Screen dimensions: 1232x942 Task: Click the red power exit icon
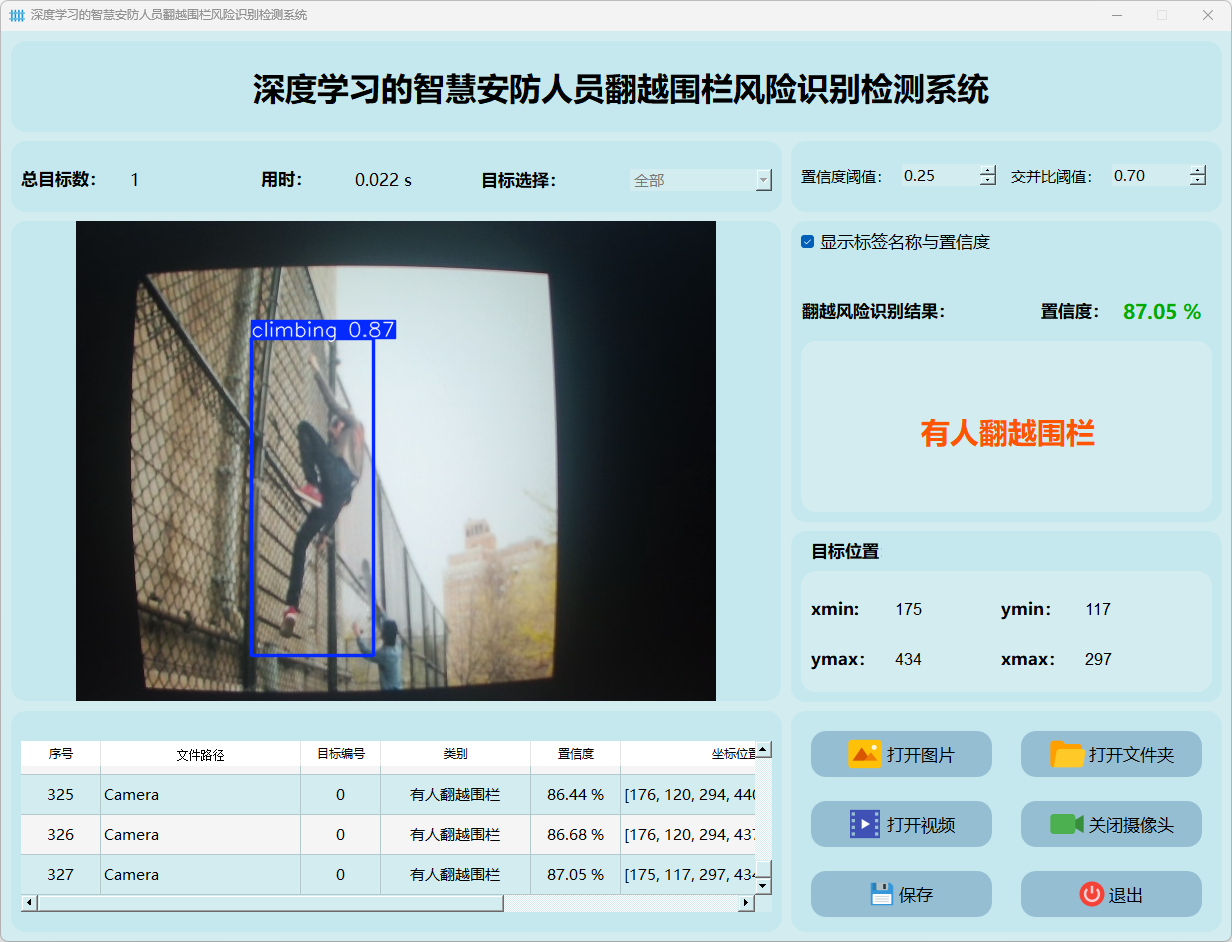click(x=1091, y=894)
